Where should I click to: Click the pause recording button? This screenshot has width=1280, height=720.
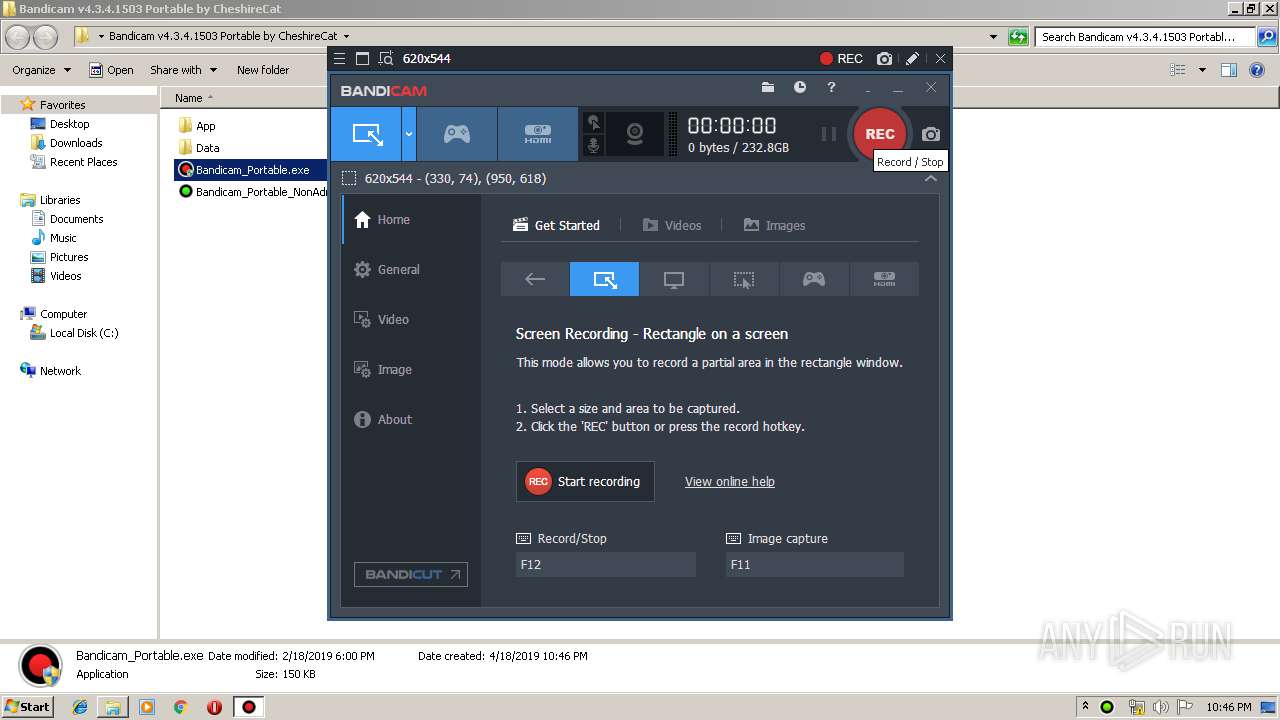pyautogui.click(x=828, y=134)
